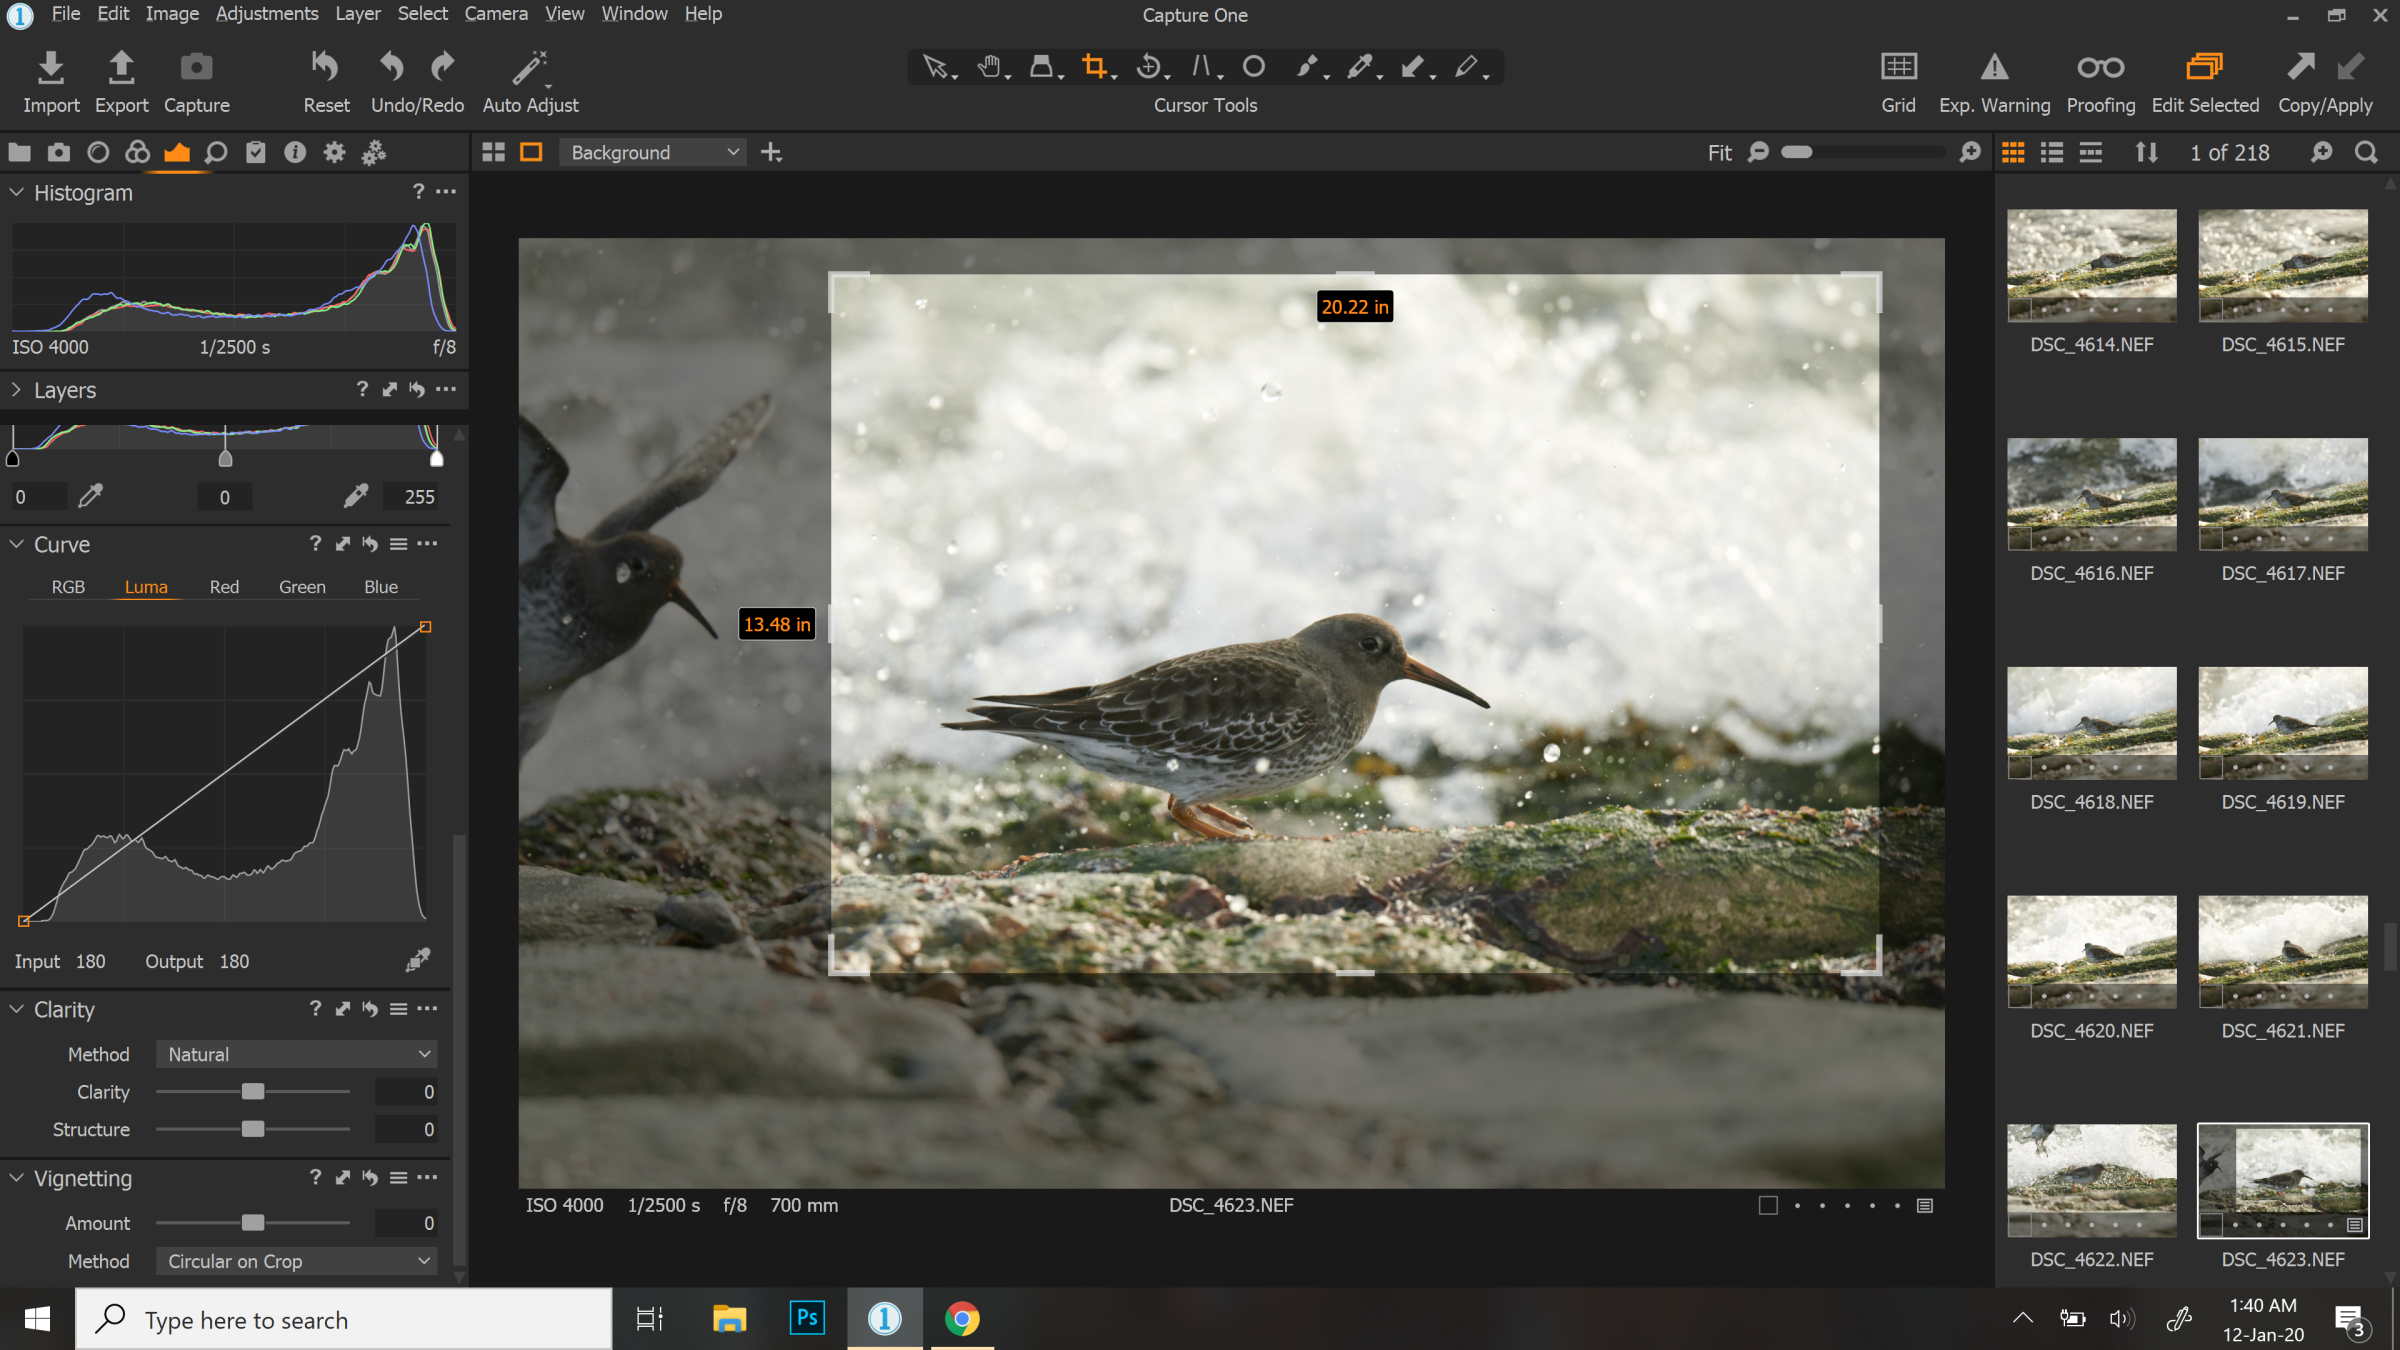Select the Annotations pencil tool
This screenshot has width=2400, height=1350.
click(x=1466, y=67)
